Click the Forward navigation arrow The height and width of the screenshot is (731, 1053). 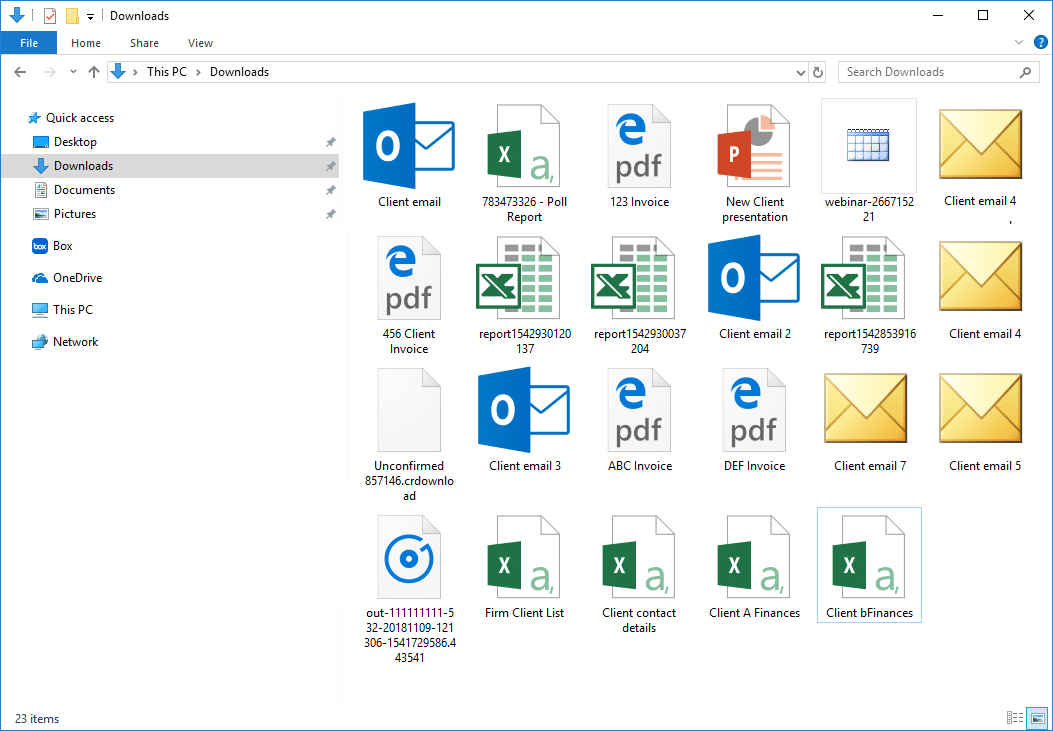tap(49, 72)
